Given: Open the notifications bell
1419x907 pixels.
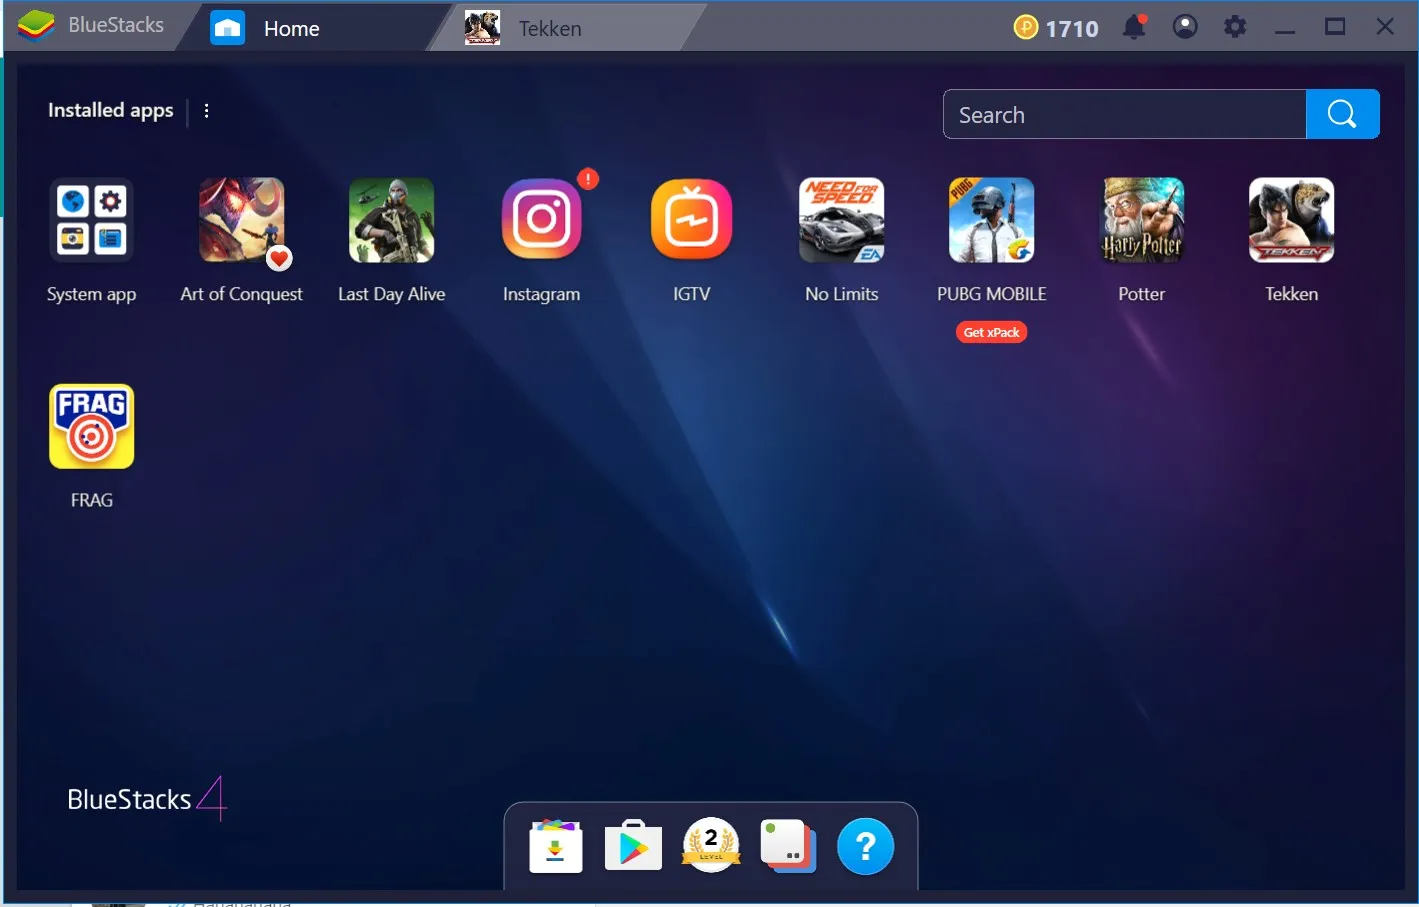Looking at the screenshot, I should coord(1134,27).
